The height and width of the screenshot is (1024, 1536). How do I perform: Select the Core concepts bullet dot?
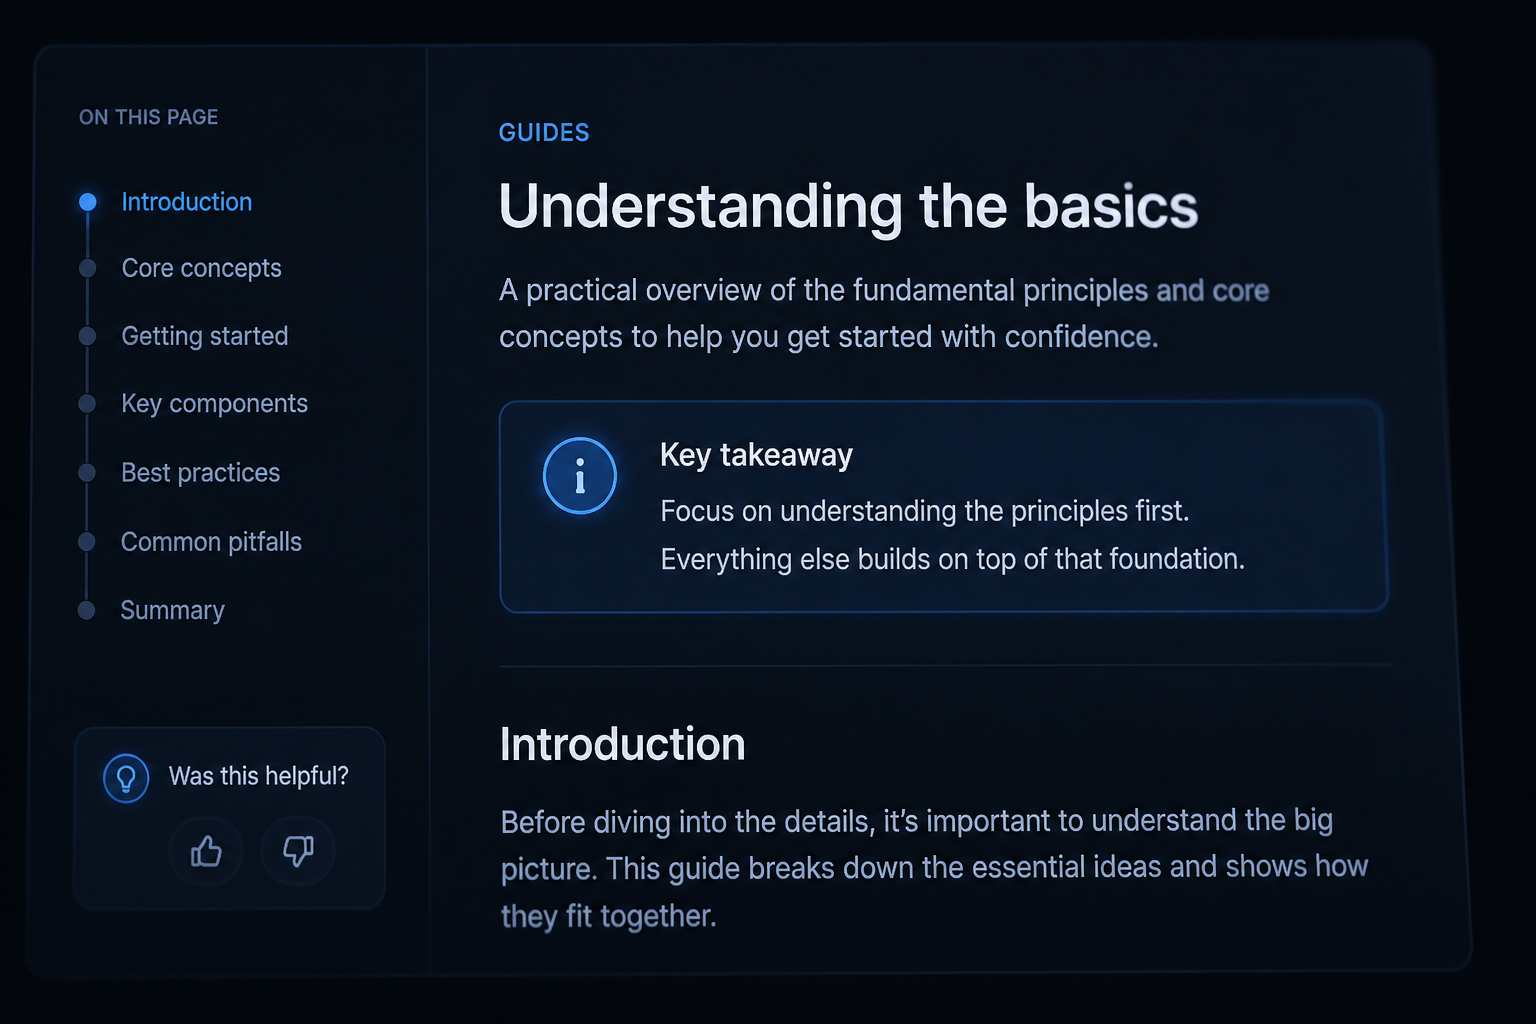(88, 268)
